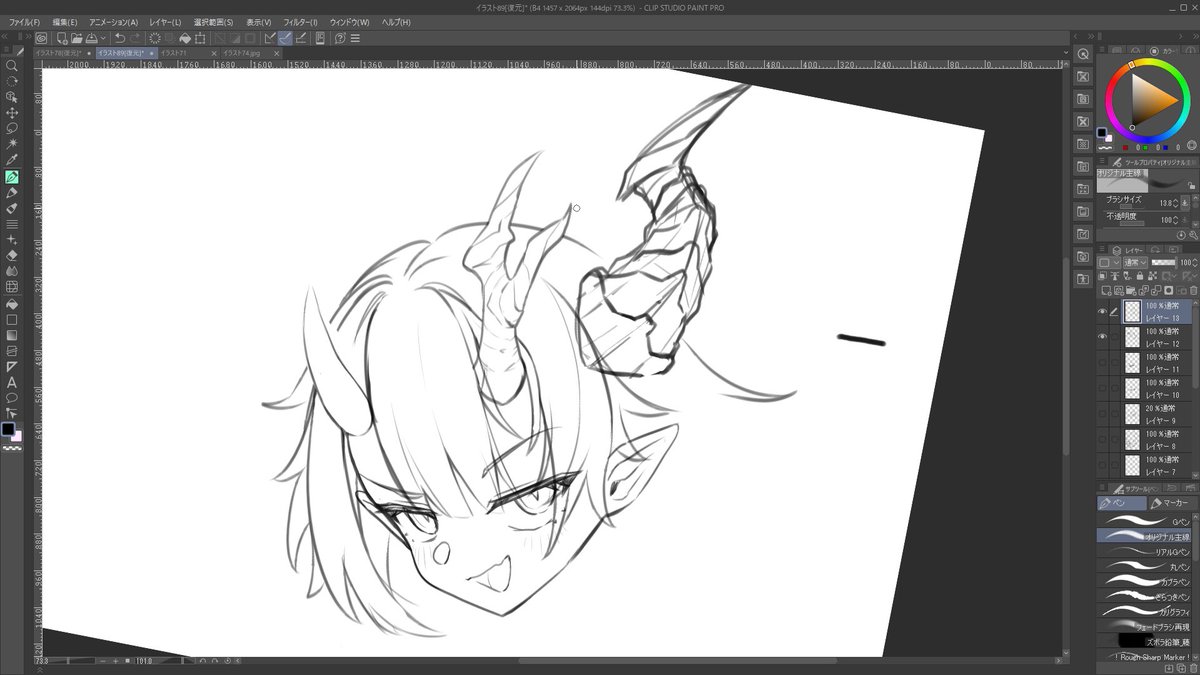The height and width of the screenshot is (675, 1200).
Task: Choose the Gペン brush
Action: 1144,522
